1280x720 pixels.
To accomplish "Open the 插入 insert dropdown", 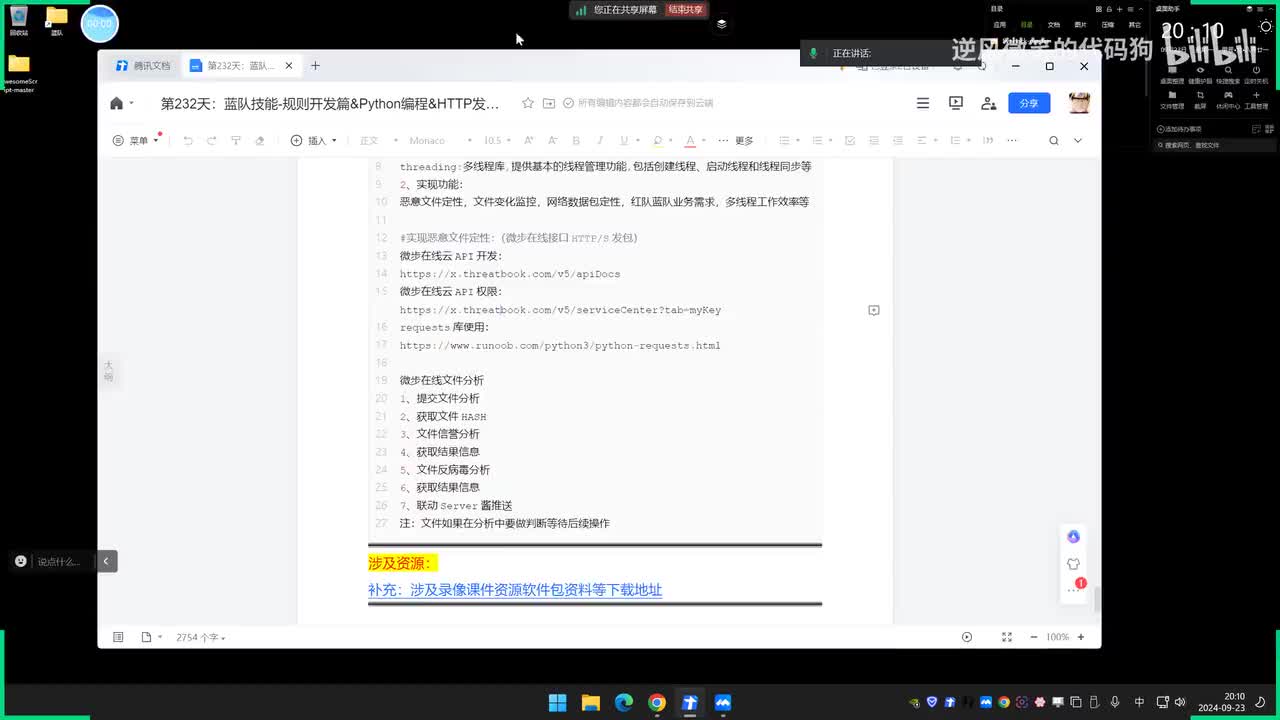I will click(x=314, y=141).
